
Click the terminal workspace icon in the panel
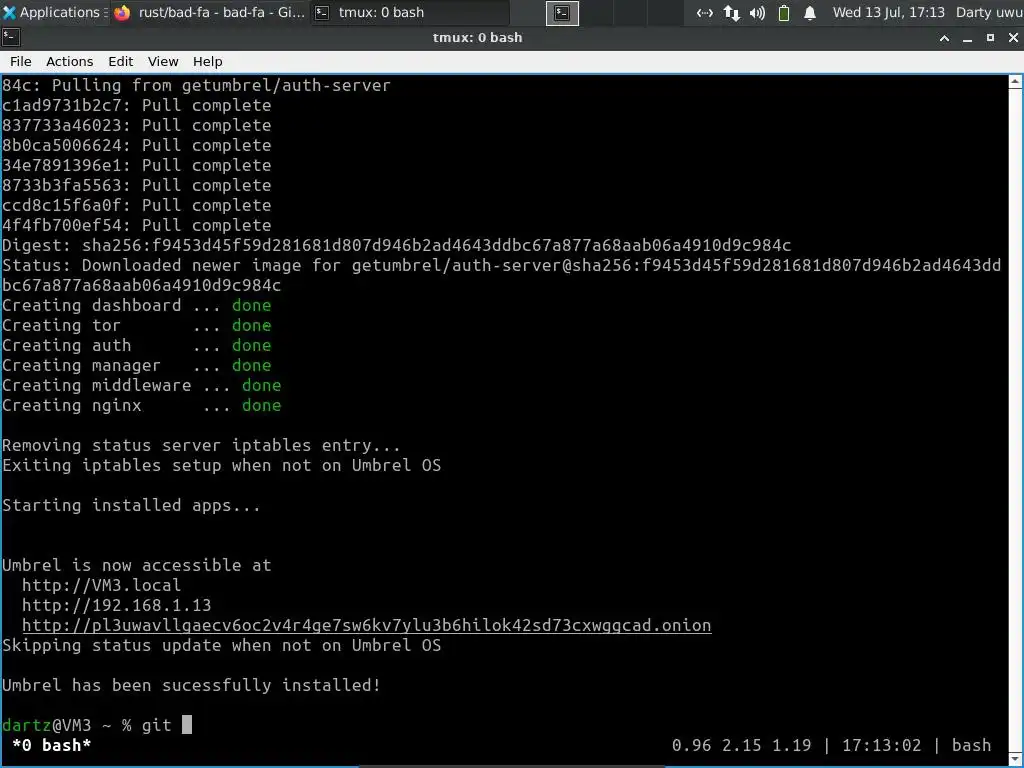(562, 13)
